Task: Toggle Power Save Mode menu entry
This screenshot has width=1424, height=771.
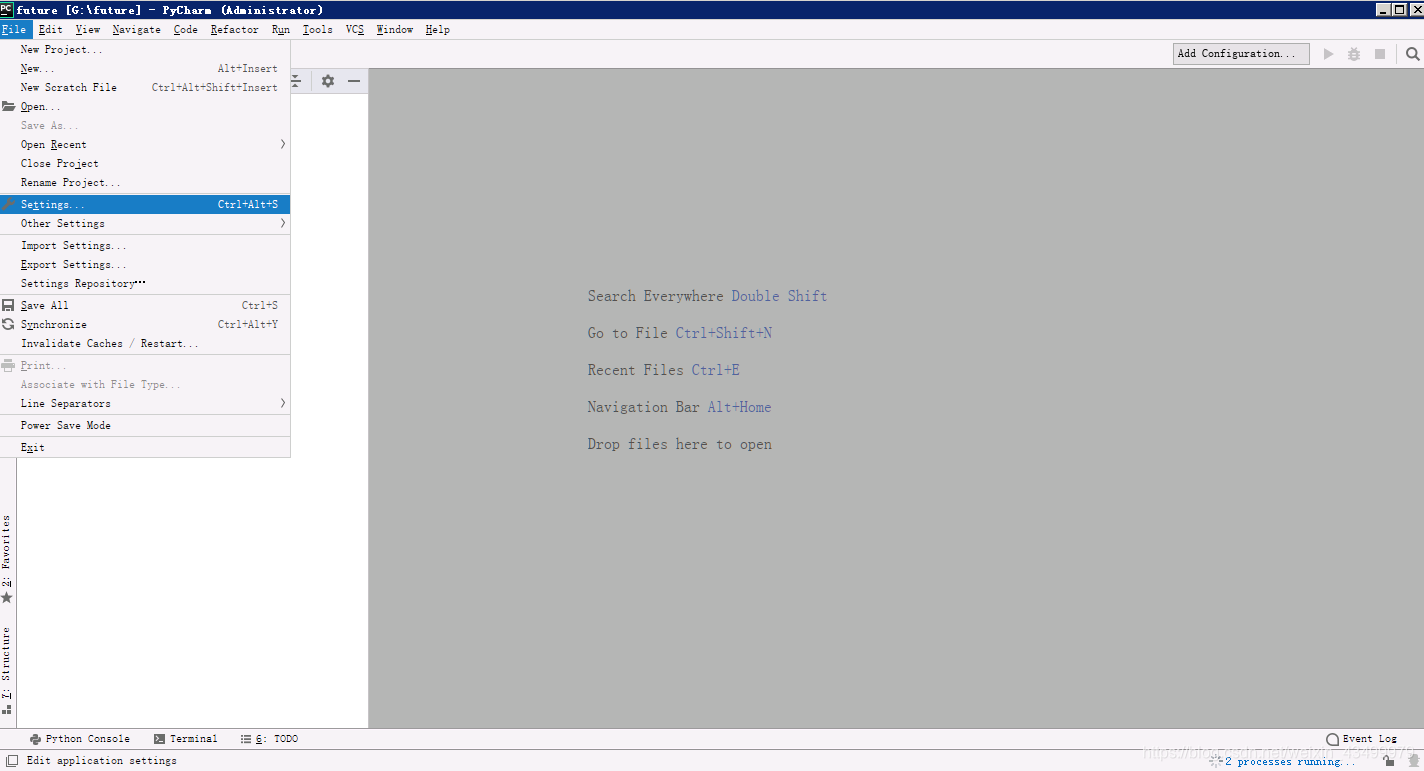Action: (145, 425)
